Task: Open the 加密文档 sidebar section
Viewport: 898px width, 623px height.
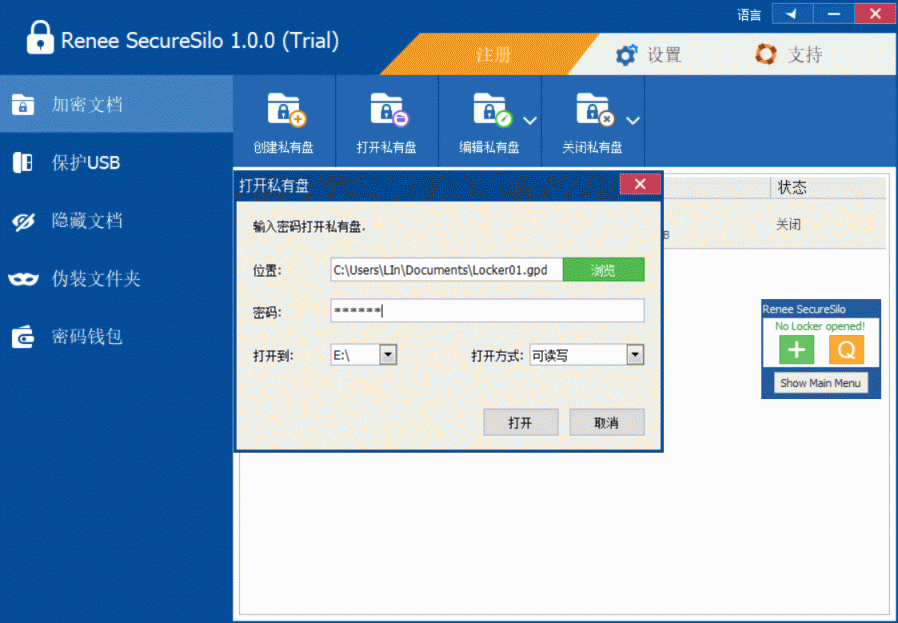Action: point(116,104)
